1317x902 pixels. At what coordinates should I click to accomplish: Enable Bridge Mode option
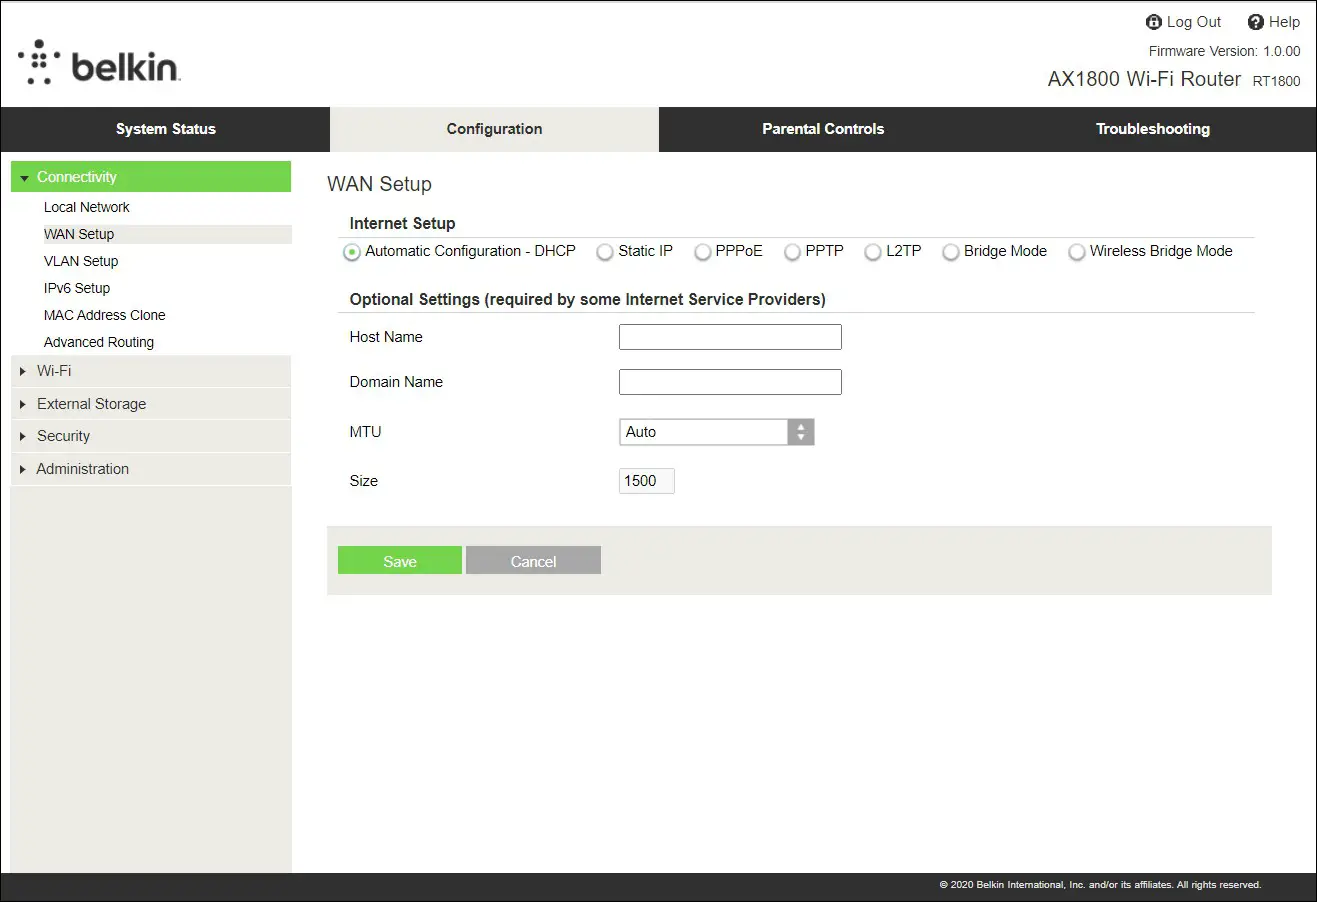click(x=951, y=252)
